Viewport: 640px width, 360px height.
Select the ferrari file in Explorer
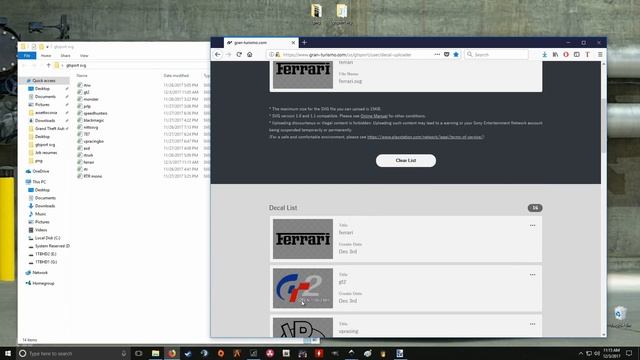pos(89,162)
